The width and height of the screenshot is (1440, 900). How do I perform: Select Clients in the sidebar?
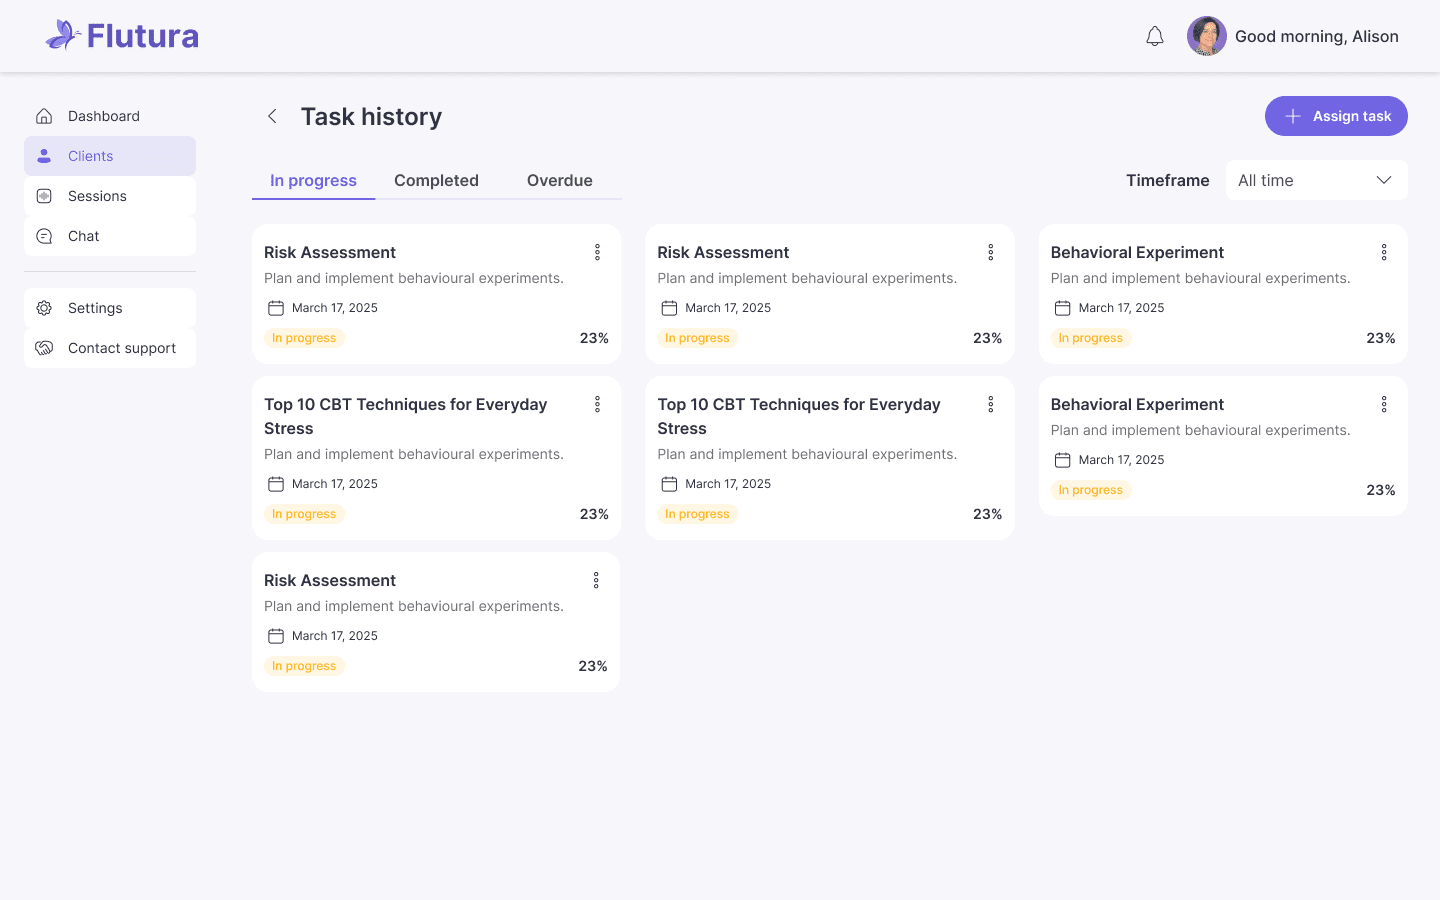(110, 156)
